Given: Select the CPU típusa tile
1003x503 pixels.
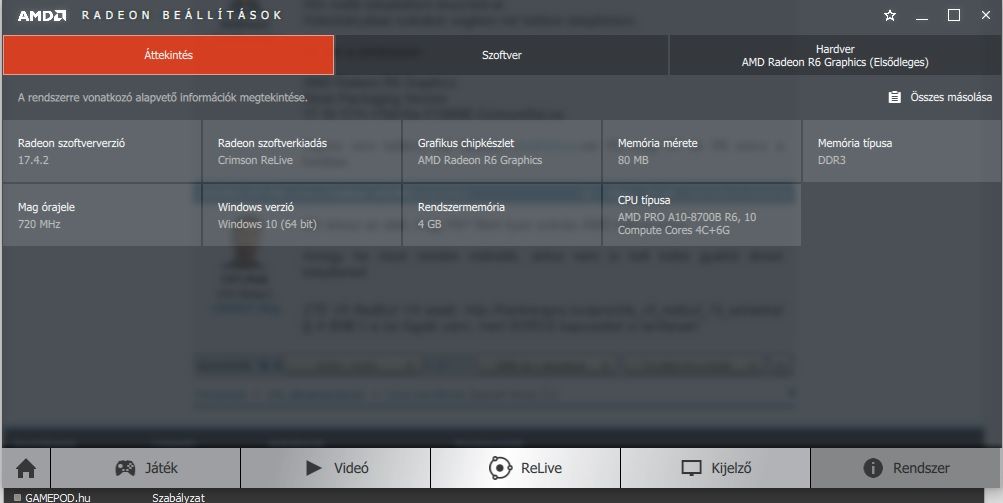Looking at the screenshot, I should pyautogui.click(x=702, y=215).
